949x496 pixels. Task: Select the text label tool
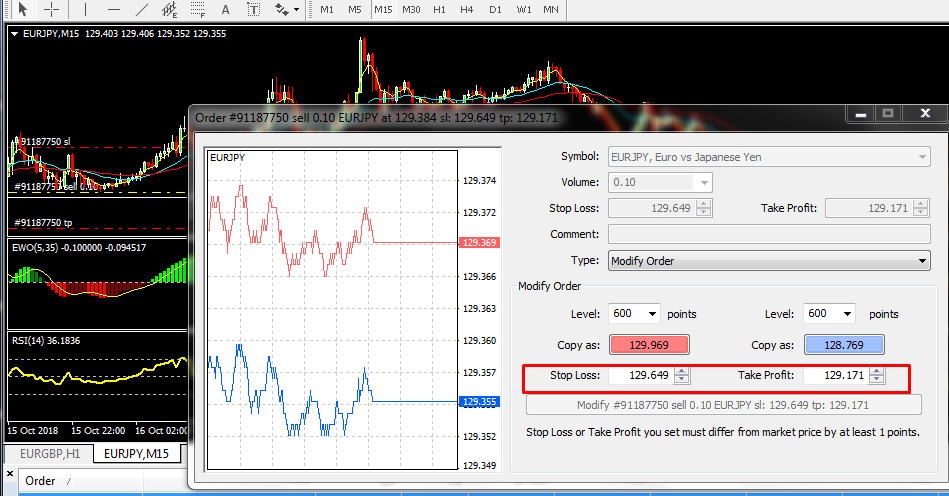pyautogui.click(x=254, y=10)
